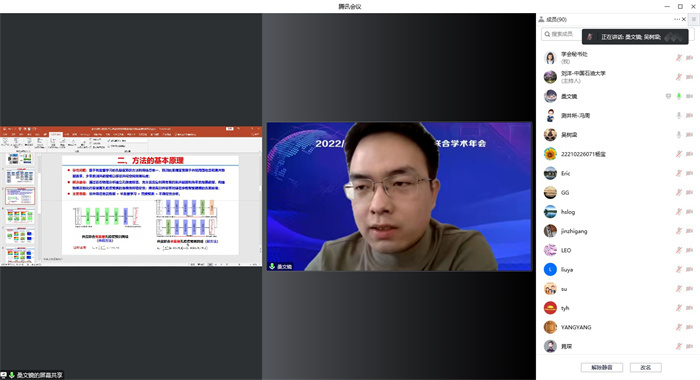Click the 成员(90) members panel title
The image size is (700, 380).
pyautogui.click(x=556, y=19)
